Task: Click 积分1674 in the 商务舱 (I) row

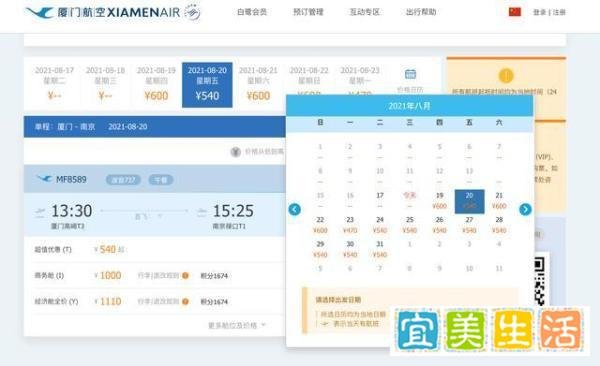Action: point(214,276)
